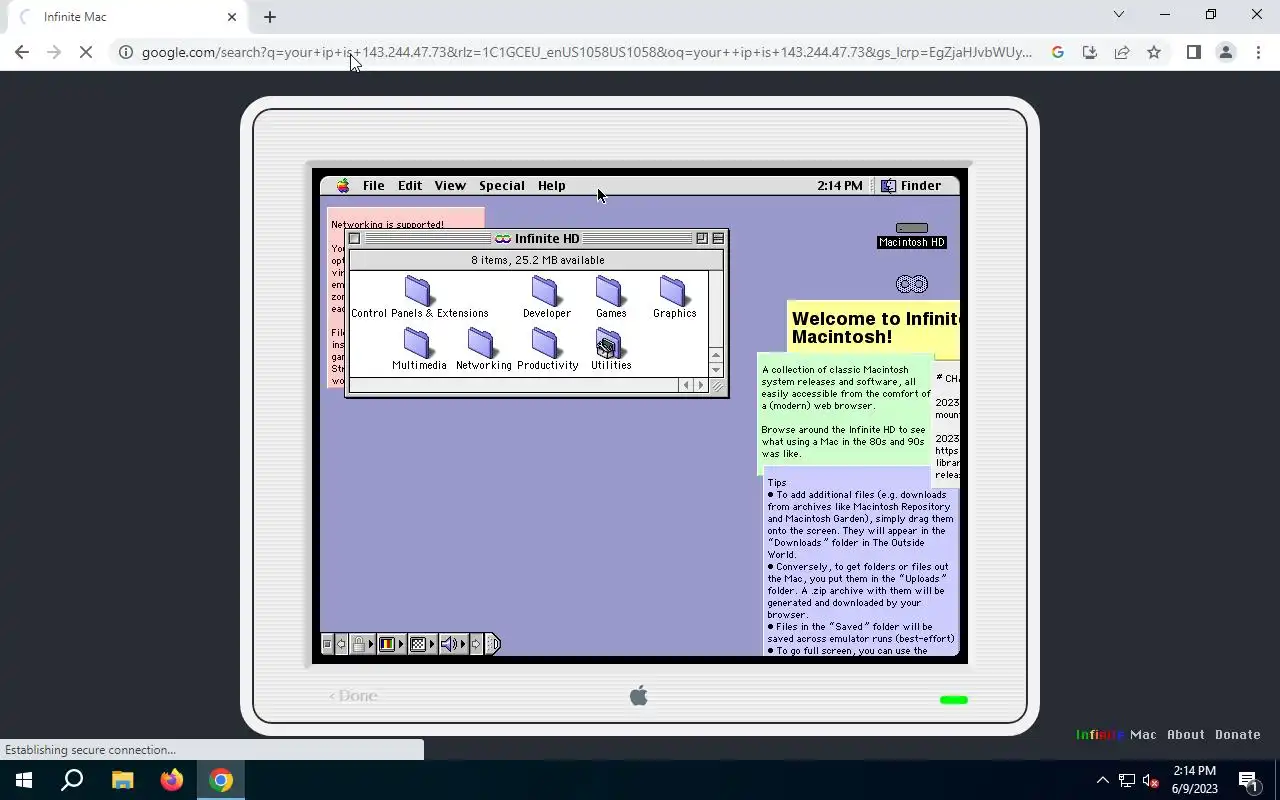Click the Control Strip right scroll arrow
The image size is (1280, 800).
point(476,644)
